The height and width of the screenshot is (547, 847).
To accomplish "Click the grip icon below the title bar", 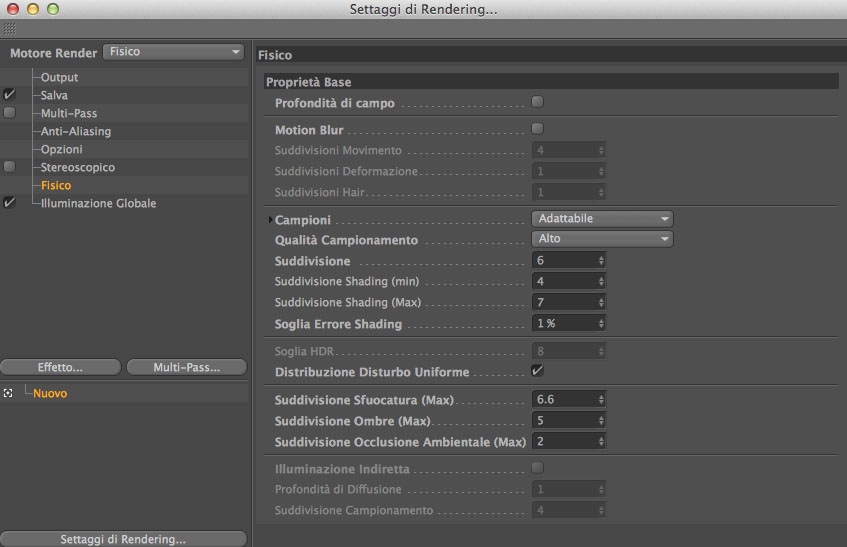I will [x=9, y=30].
